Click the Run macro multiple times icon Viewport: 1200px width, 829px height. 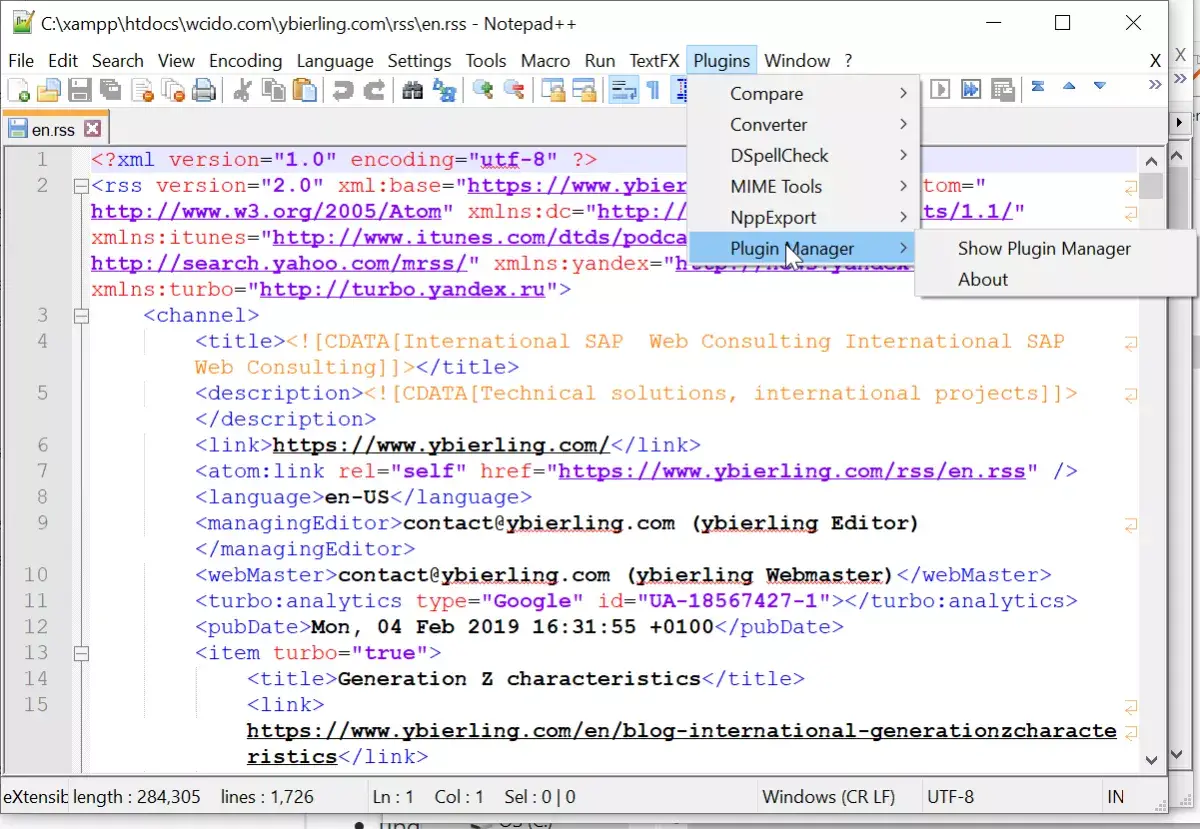[x=971, y=90]
